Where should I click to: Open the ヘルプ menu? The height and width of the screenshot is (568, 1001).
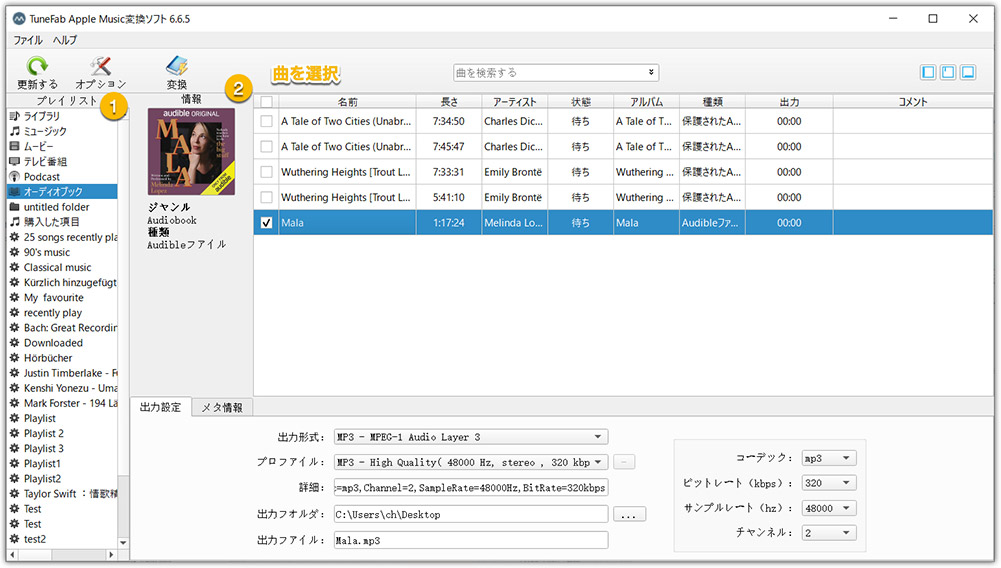tap(64, 40)
